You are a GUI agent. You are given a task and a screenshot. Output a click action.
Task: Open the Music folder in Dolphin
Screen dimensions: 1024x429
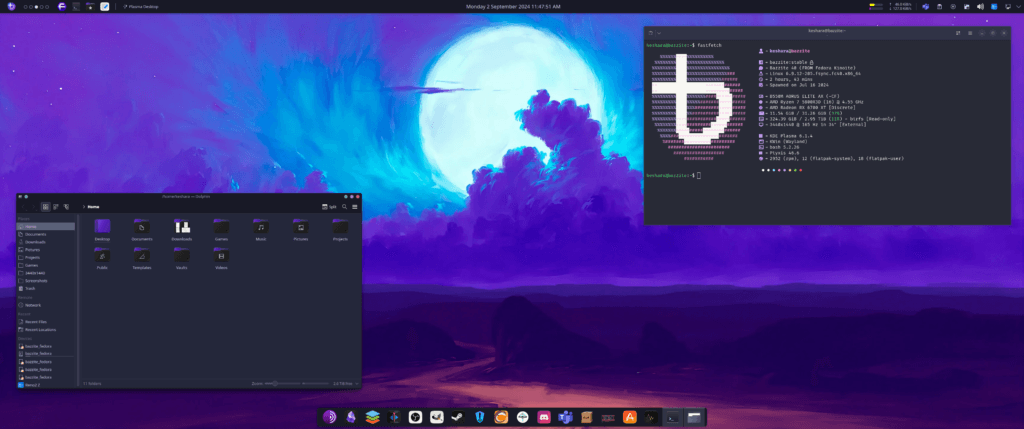tap(261, 230)
